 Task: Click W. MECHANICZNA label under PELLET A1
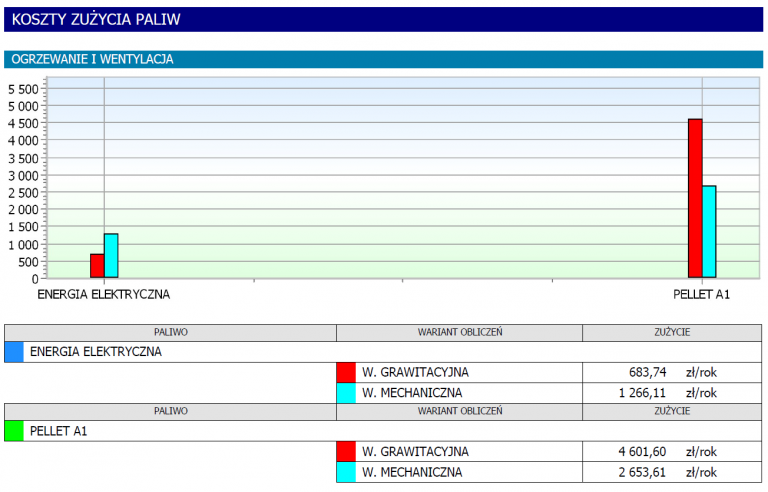point(412,472)
